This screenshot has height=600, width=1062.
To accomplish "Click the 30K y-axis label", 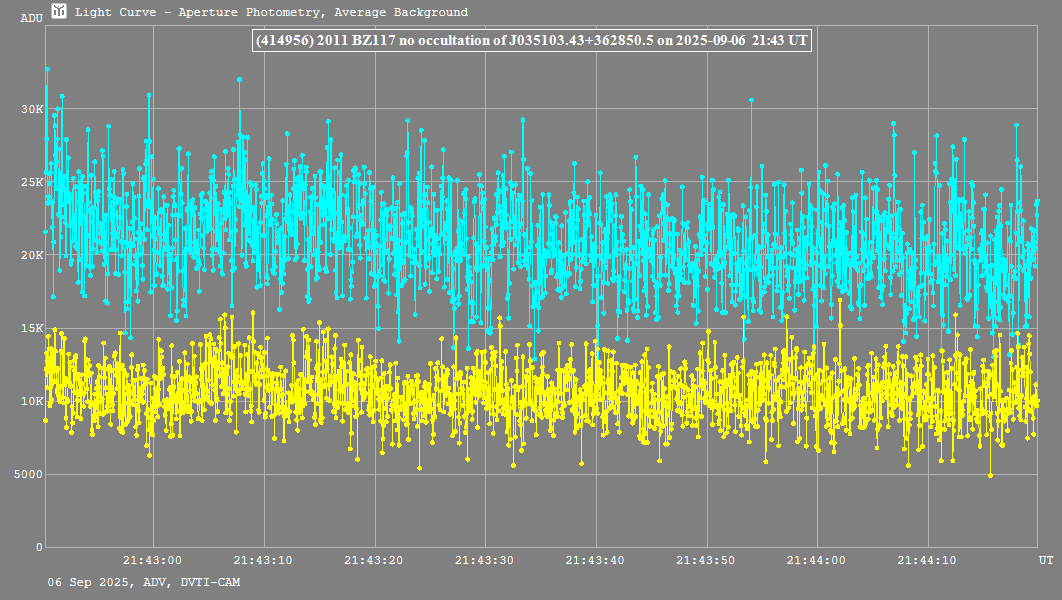I will tap(31, 109).
